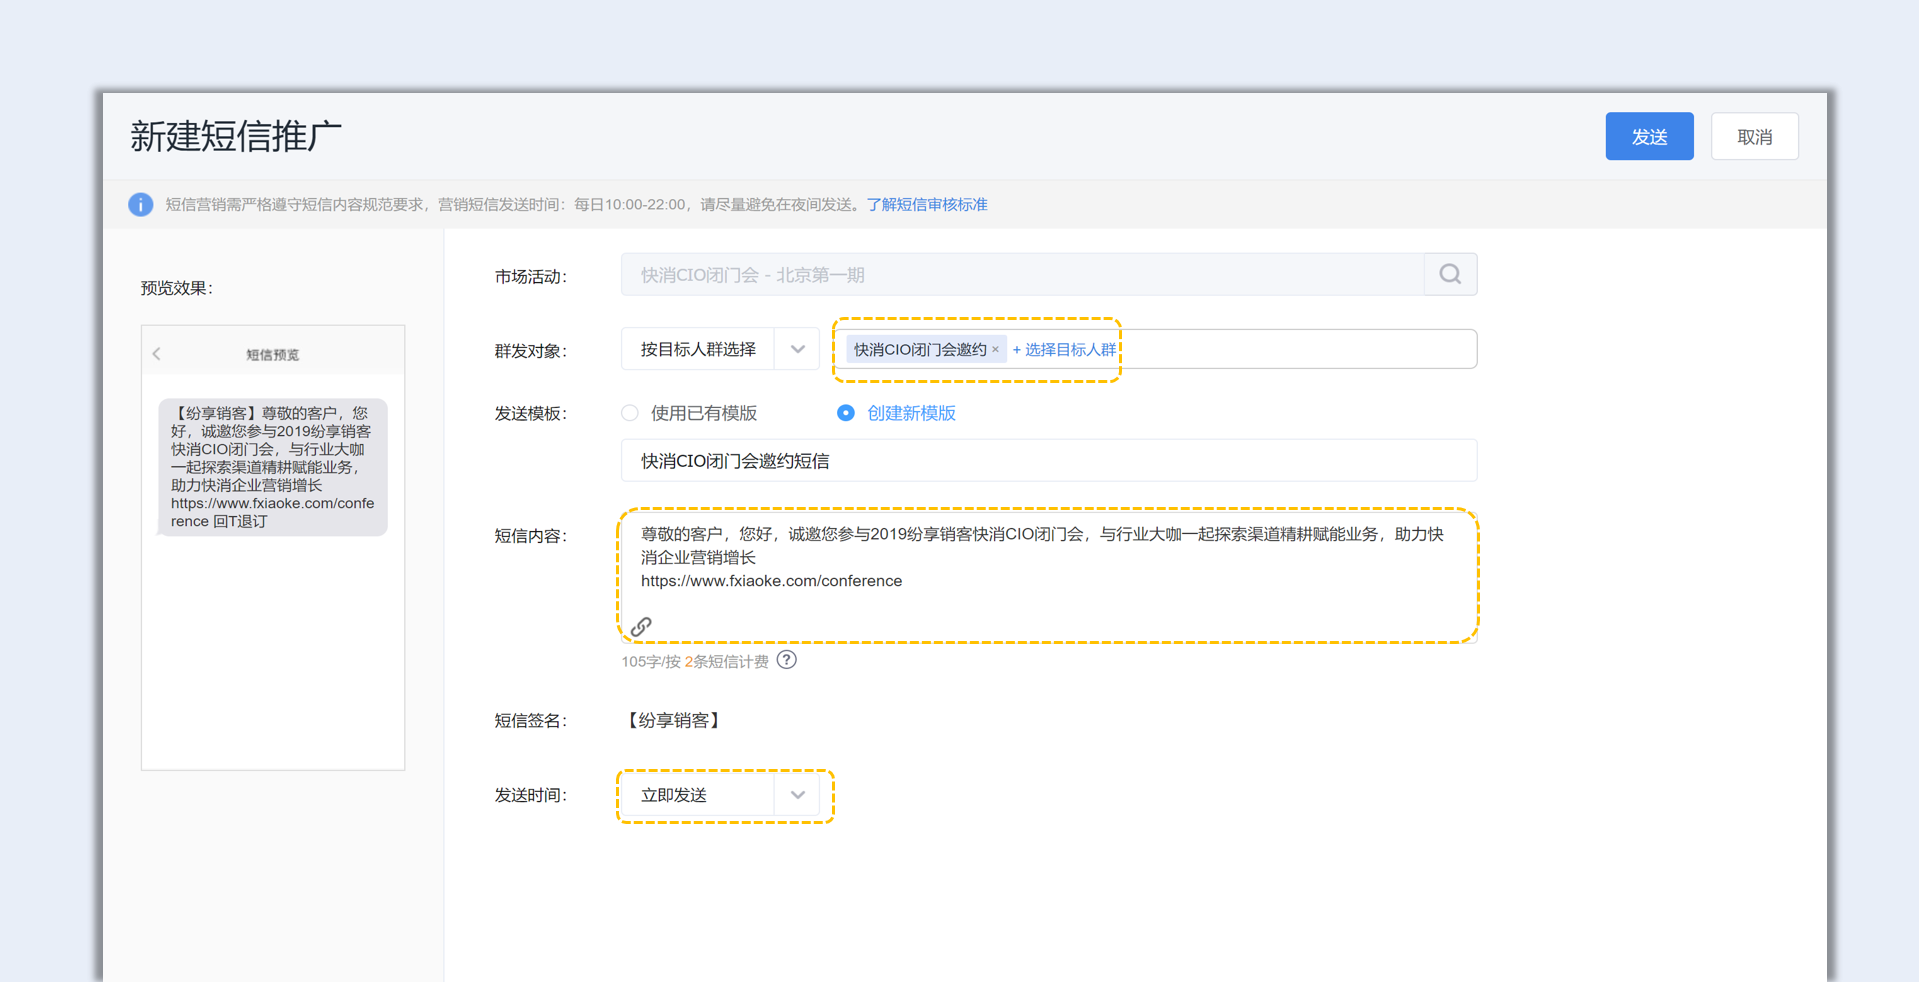The image size is (1919, 982).
Task: Open the 立即发送 send-time dropdown
Action: 720,795
